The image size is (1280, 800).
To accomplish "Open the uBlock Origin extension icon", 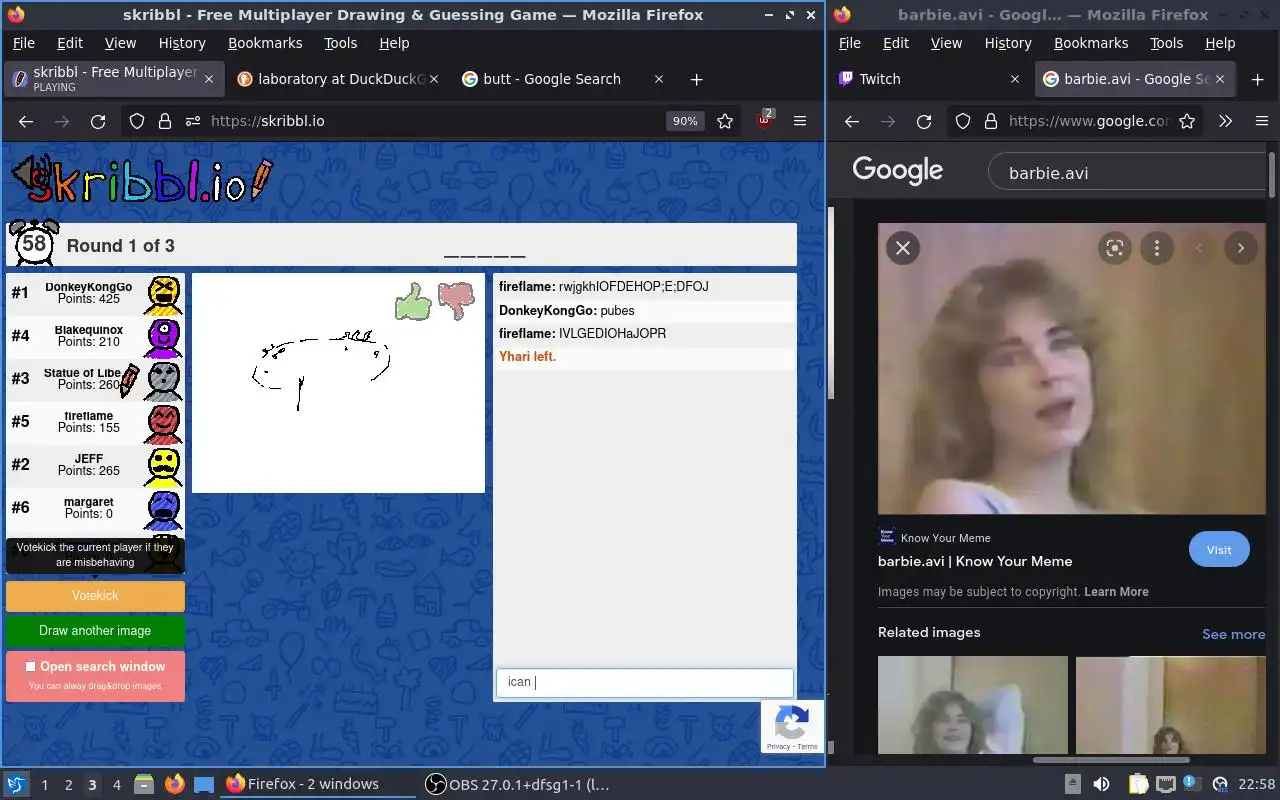I will click(765, 120).
